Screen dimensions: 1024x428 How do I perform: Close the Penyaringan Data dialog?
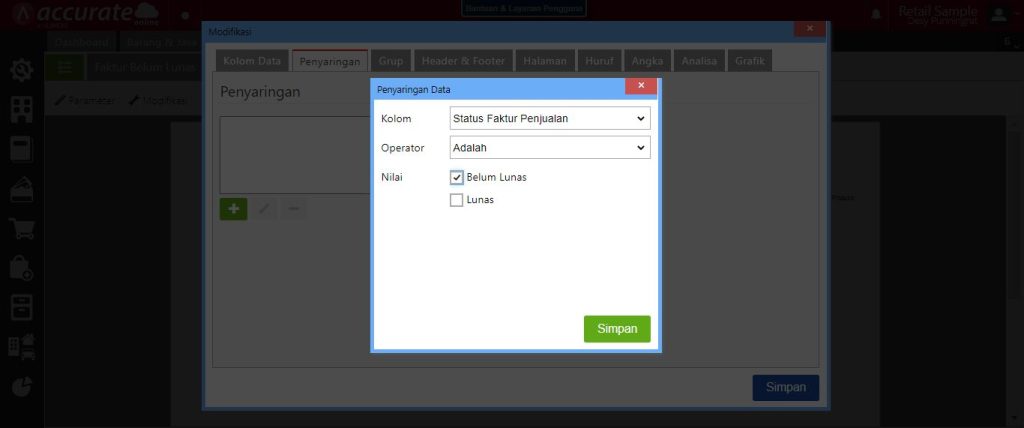[x=641, y=86]
